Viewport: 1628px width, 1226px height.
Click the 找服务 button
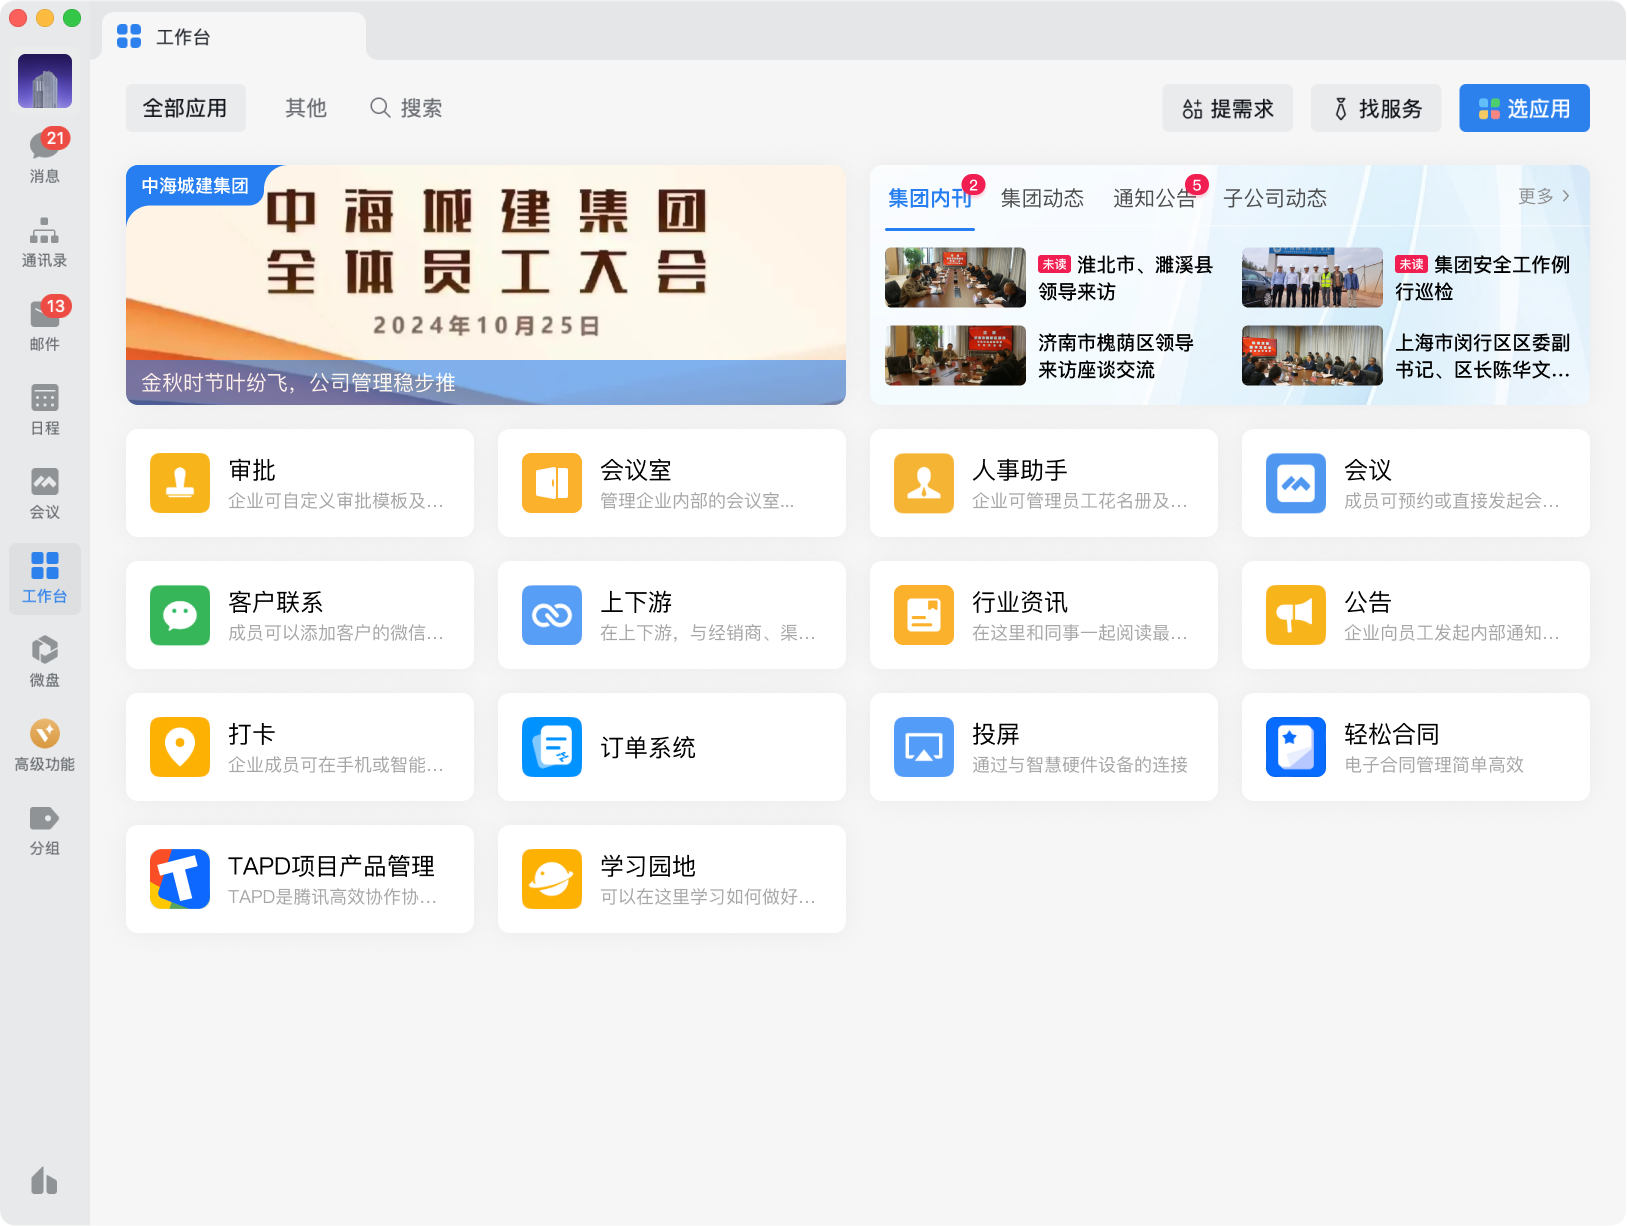1376,108
